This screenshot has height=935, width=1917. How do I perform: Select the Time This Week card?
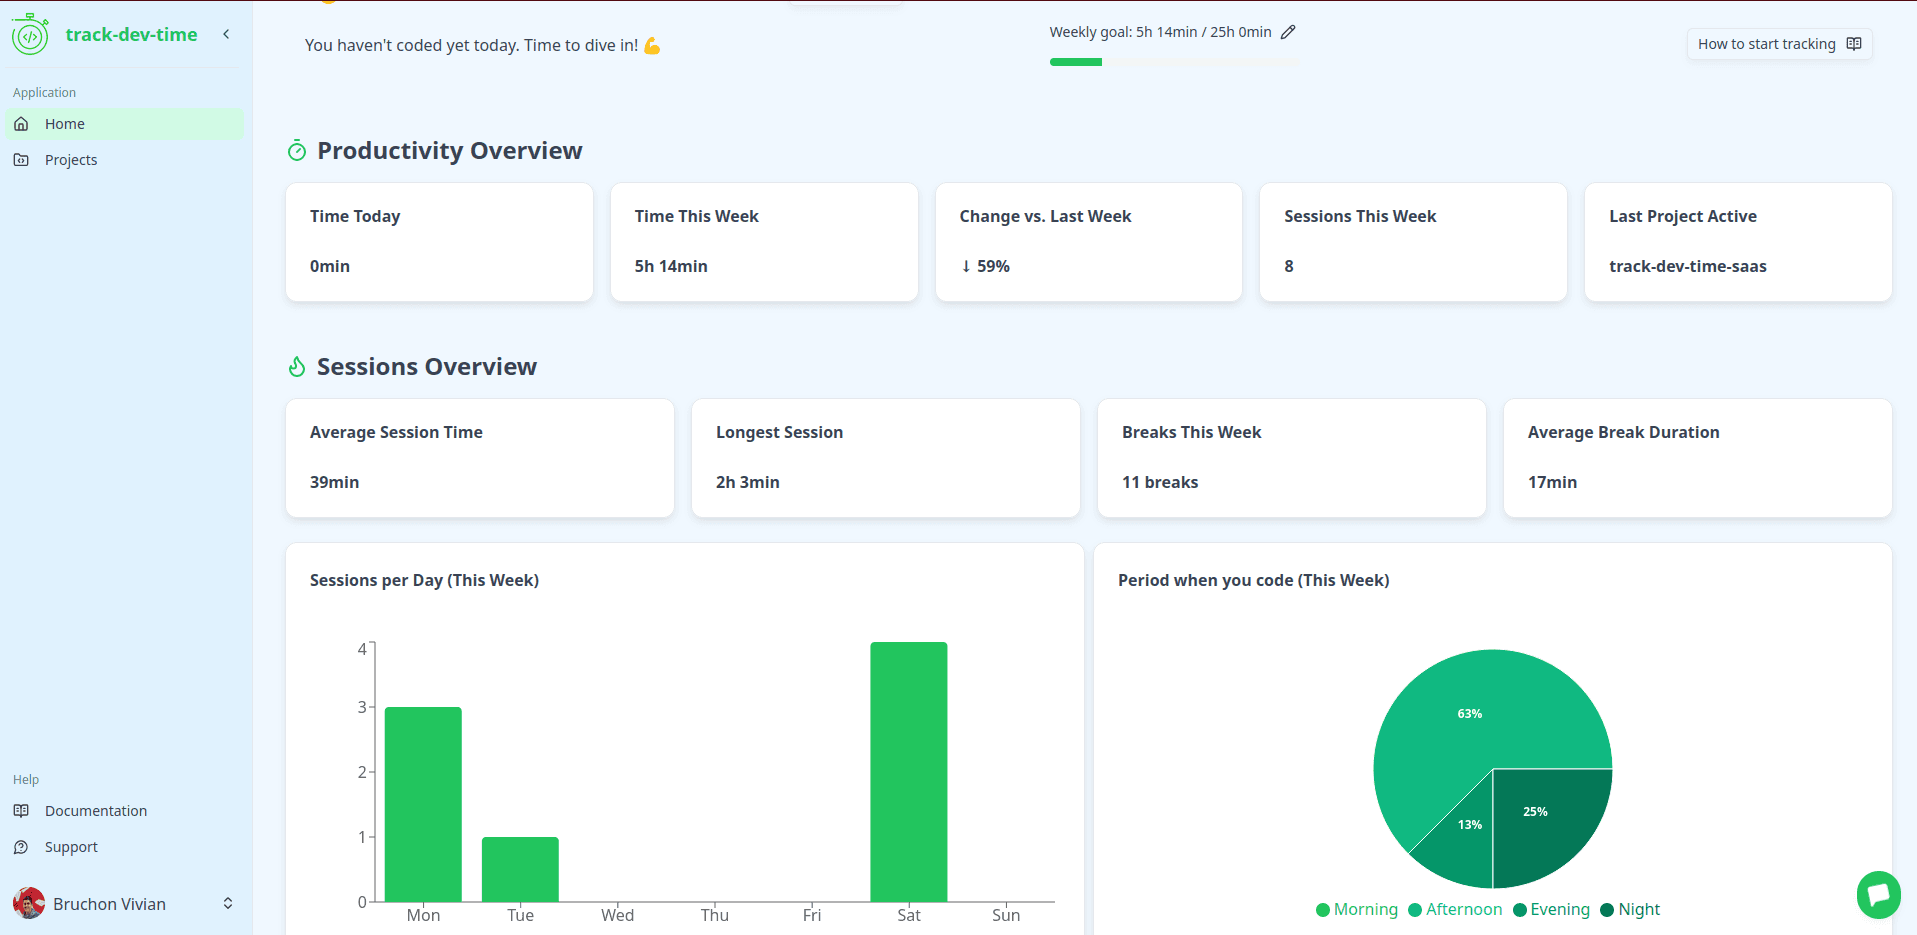tap(764, 242)
